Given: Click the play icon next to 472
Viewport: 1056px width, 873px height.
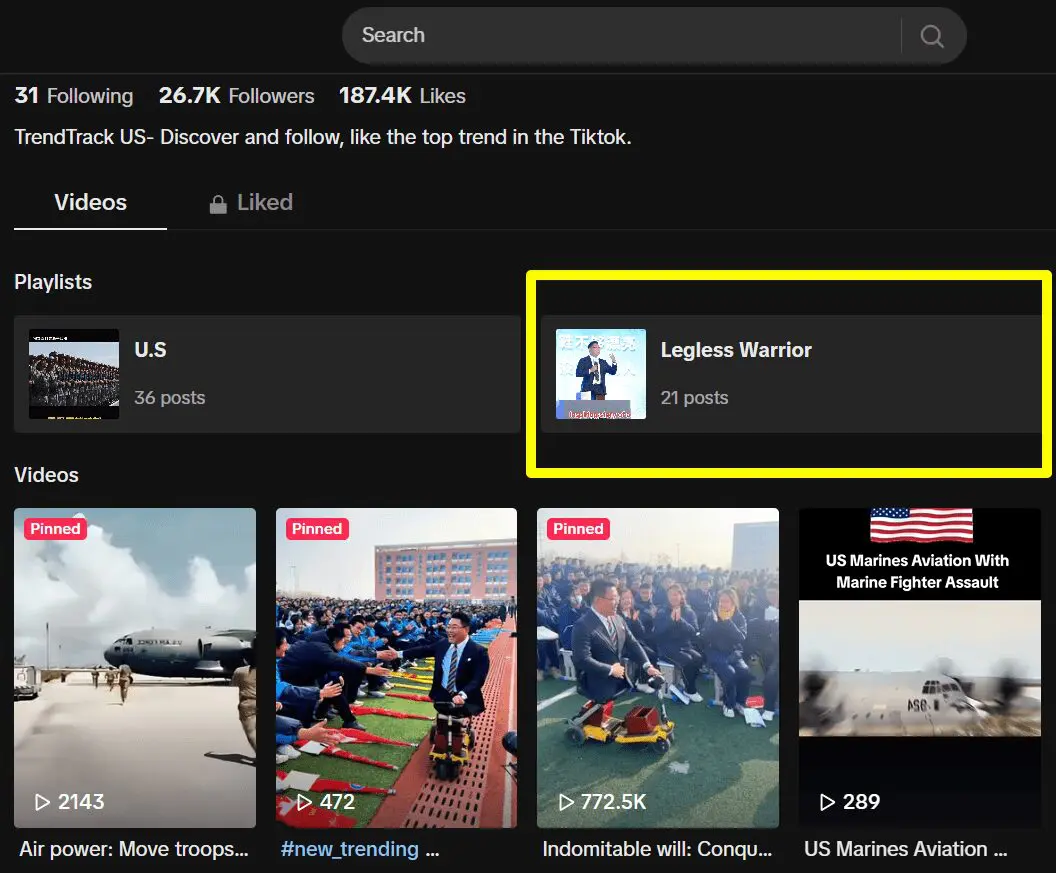Looking at the screenshot, I should coord(304,802).
